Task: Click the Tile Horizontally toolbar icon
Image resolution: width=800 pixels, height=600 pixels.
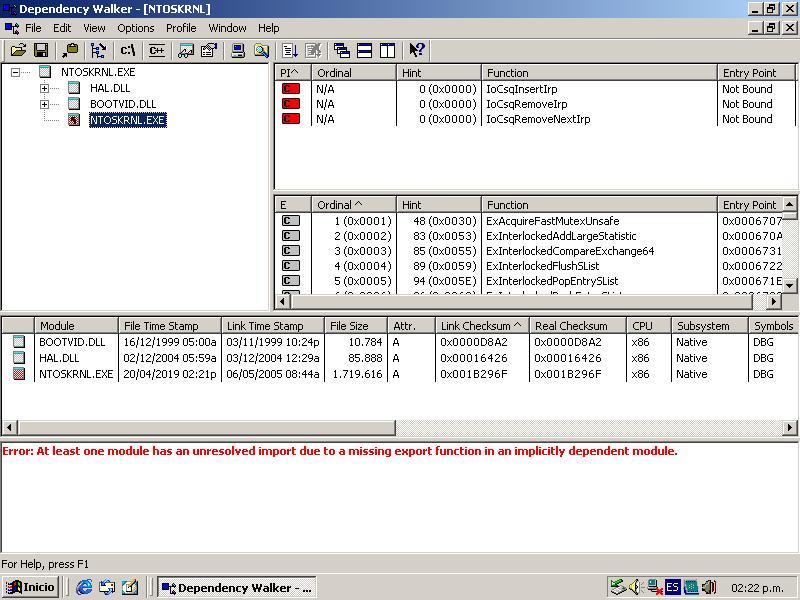Action: tap(364, 50)
